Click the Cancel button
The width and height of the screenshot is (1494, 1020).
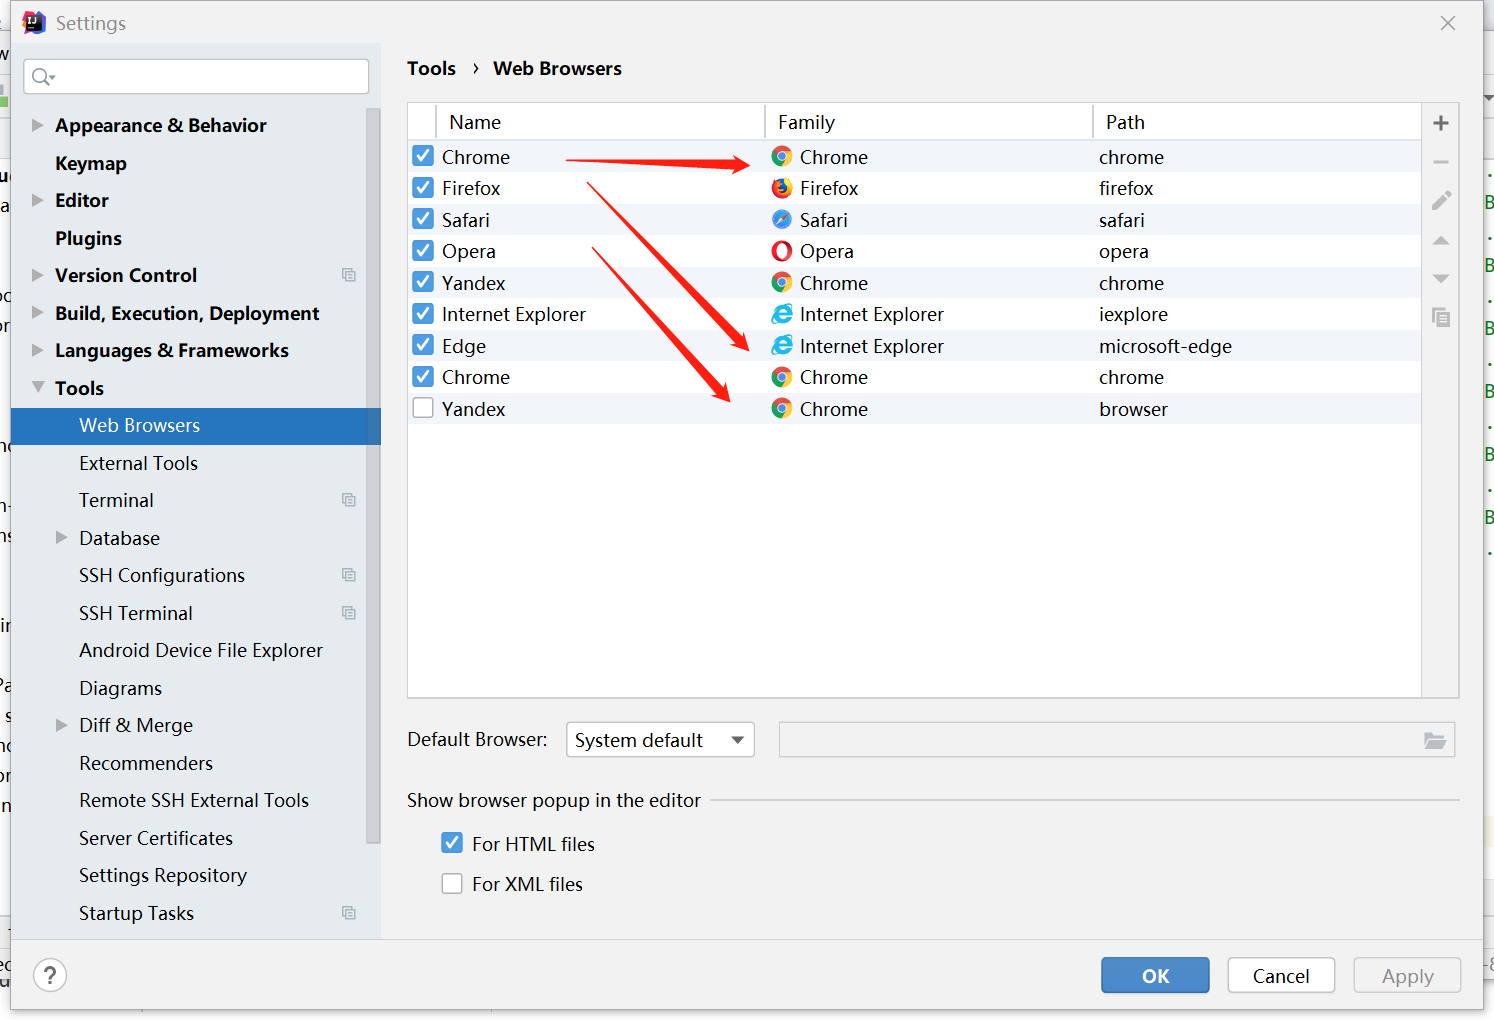tap(1281, 975)
